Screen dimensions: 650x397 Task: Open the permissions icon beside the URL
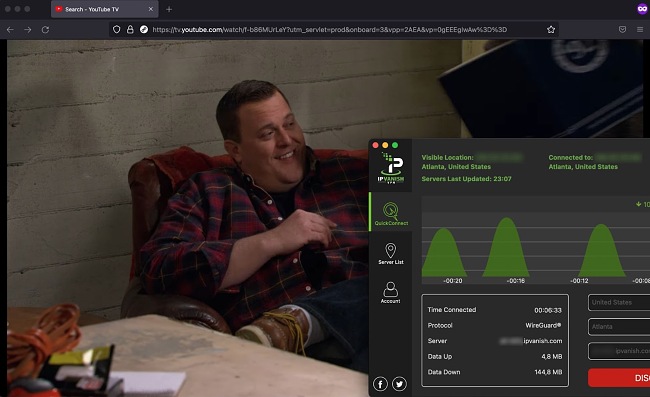click(x=144, y=29)
